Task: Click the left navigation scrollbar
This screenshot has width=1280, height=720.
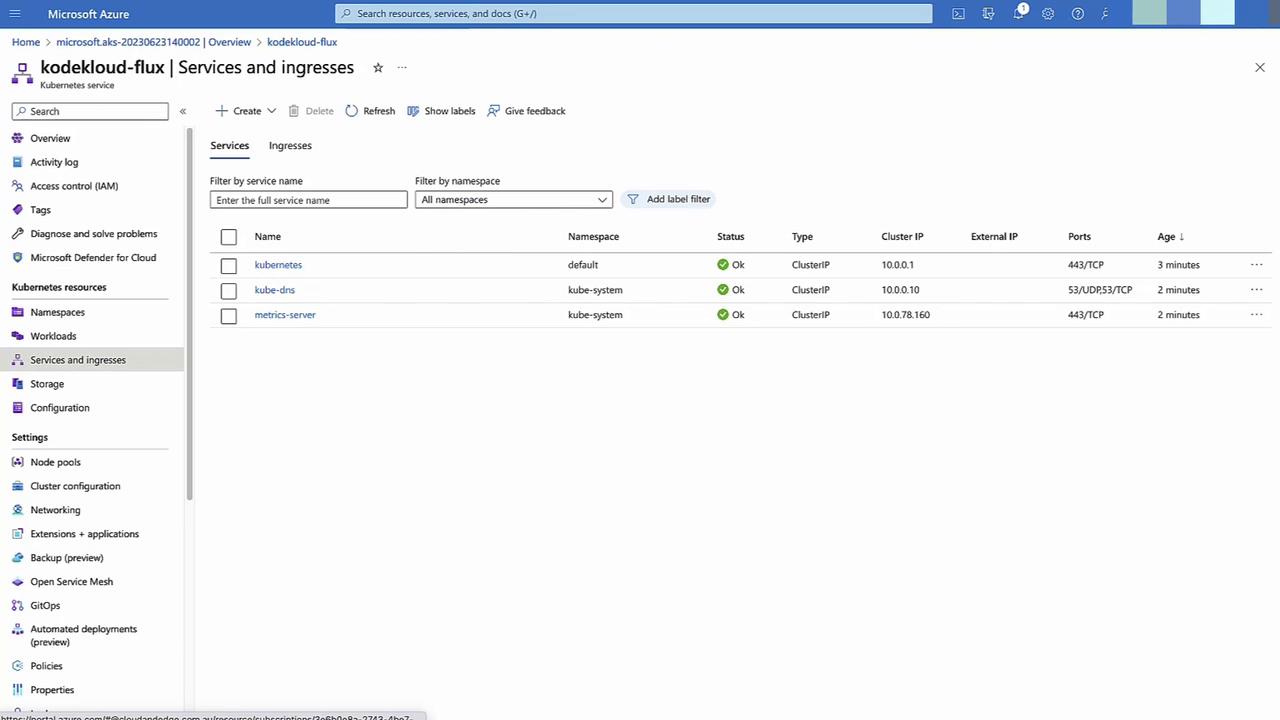Action: coord(189,315)
